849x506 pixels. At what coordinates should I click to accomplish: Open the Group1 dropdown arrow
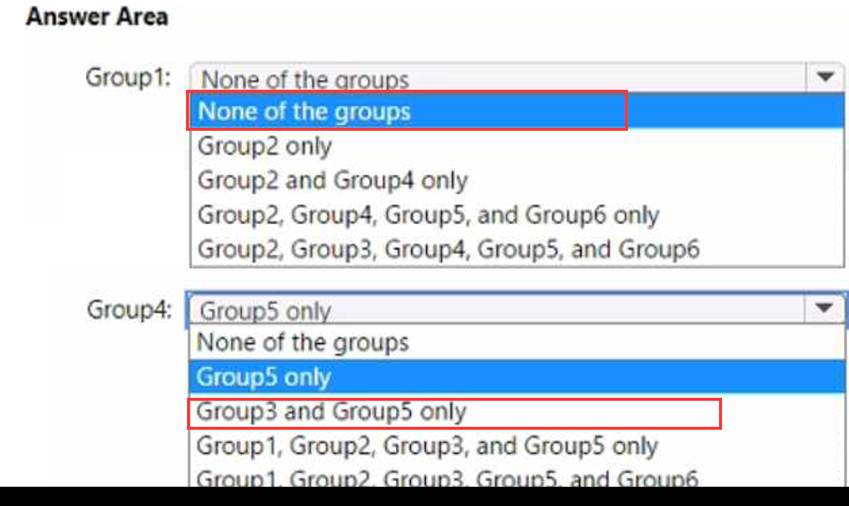click(x=824, y=77)
